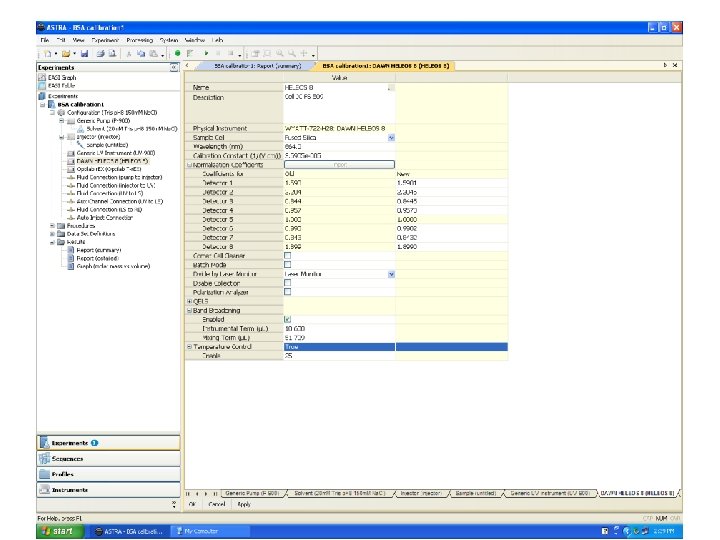
Task: Click the green Run experiment button
Action: point(177,52)
